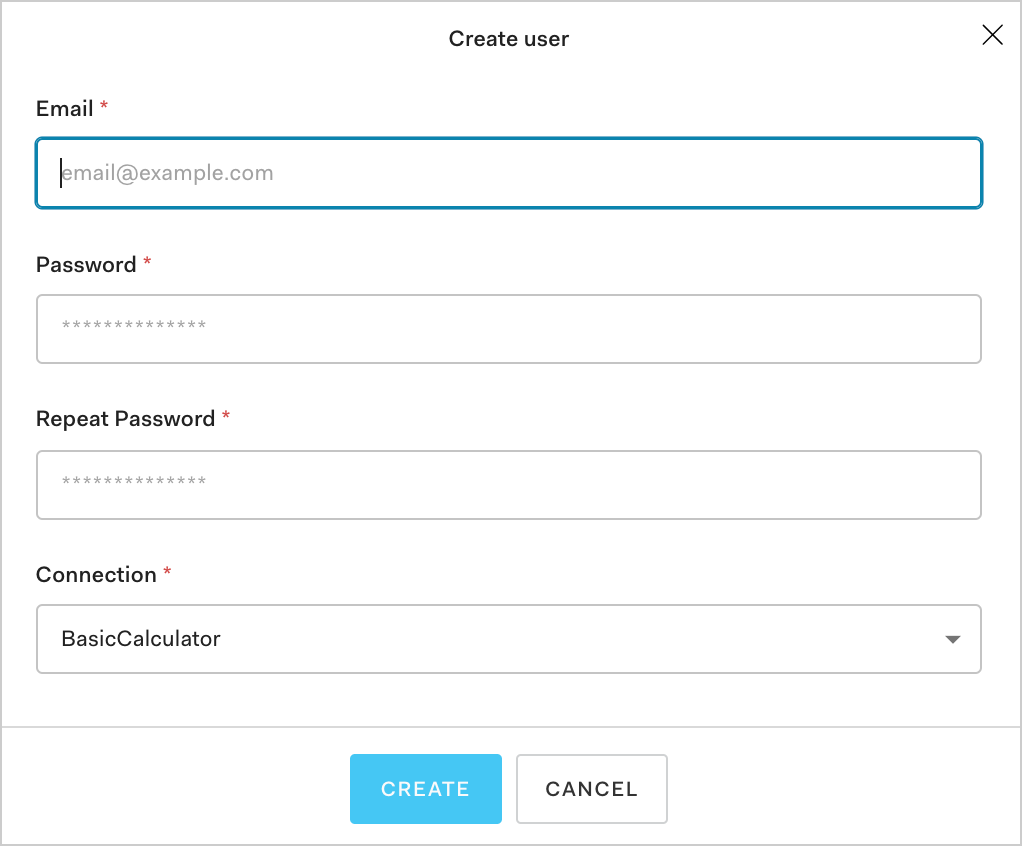The width and height of the screenshot is (1022, 846).
Task: Close the Create user dialog with X
Action: point(992,36)
